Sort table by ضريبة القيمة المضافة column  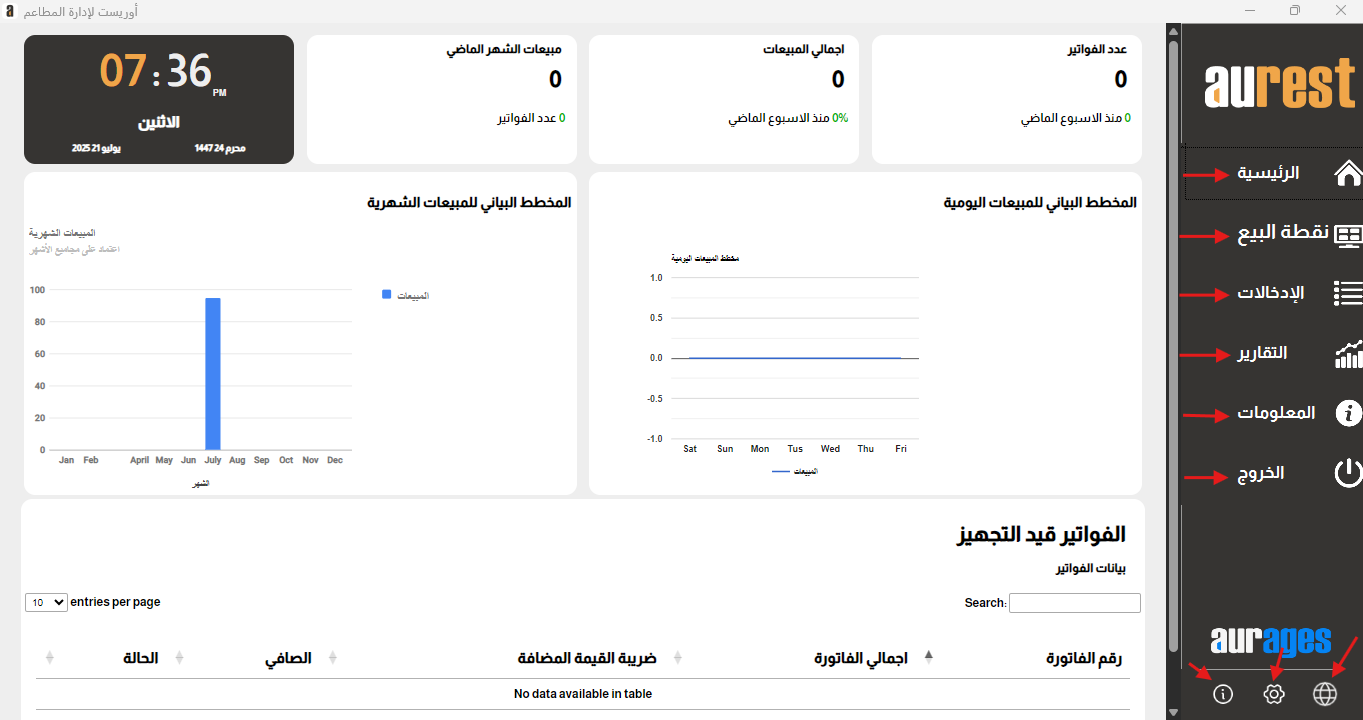click(587, 658)
